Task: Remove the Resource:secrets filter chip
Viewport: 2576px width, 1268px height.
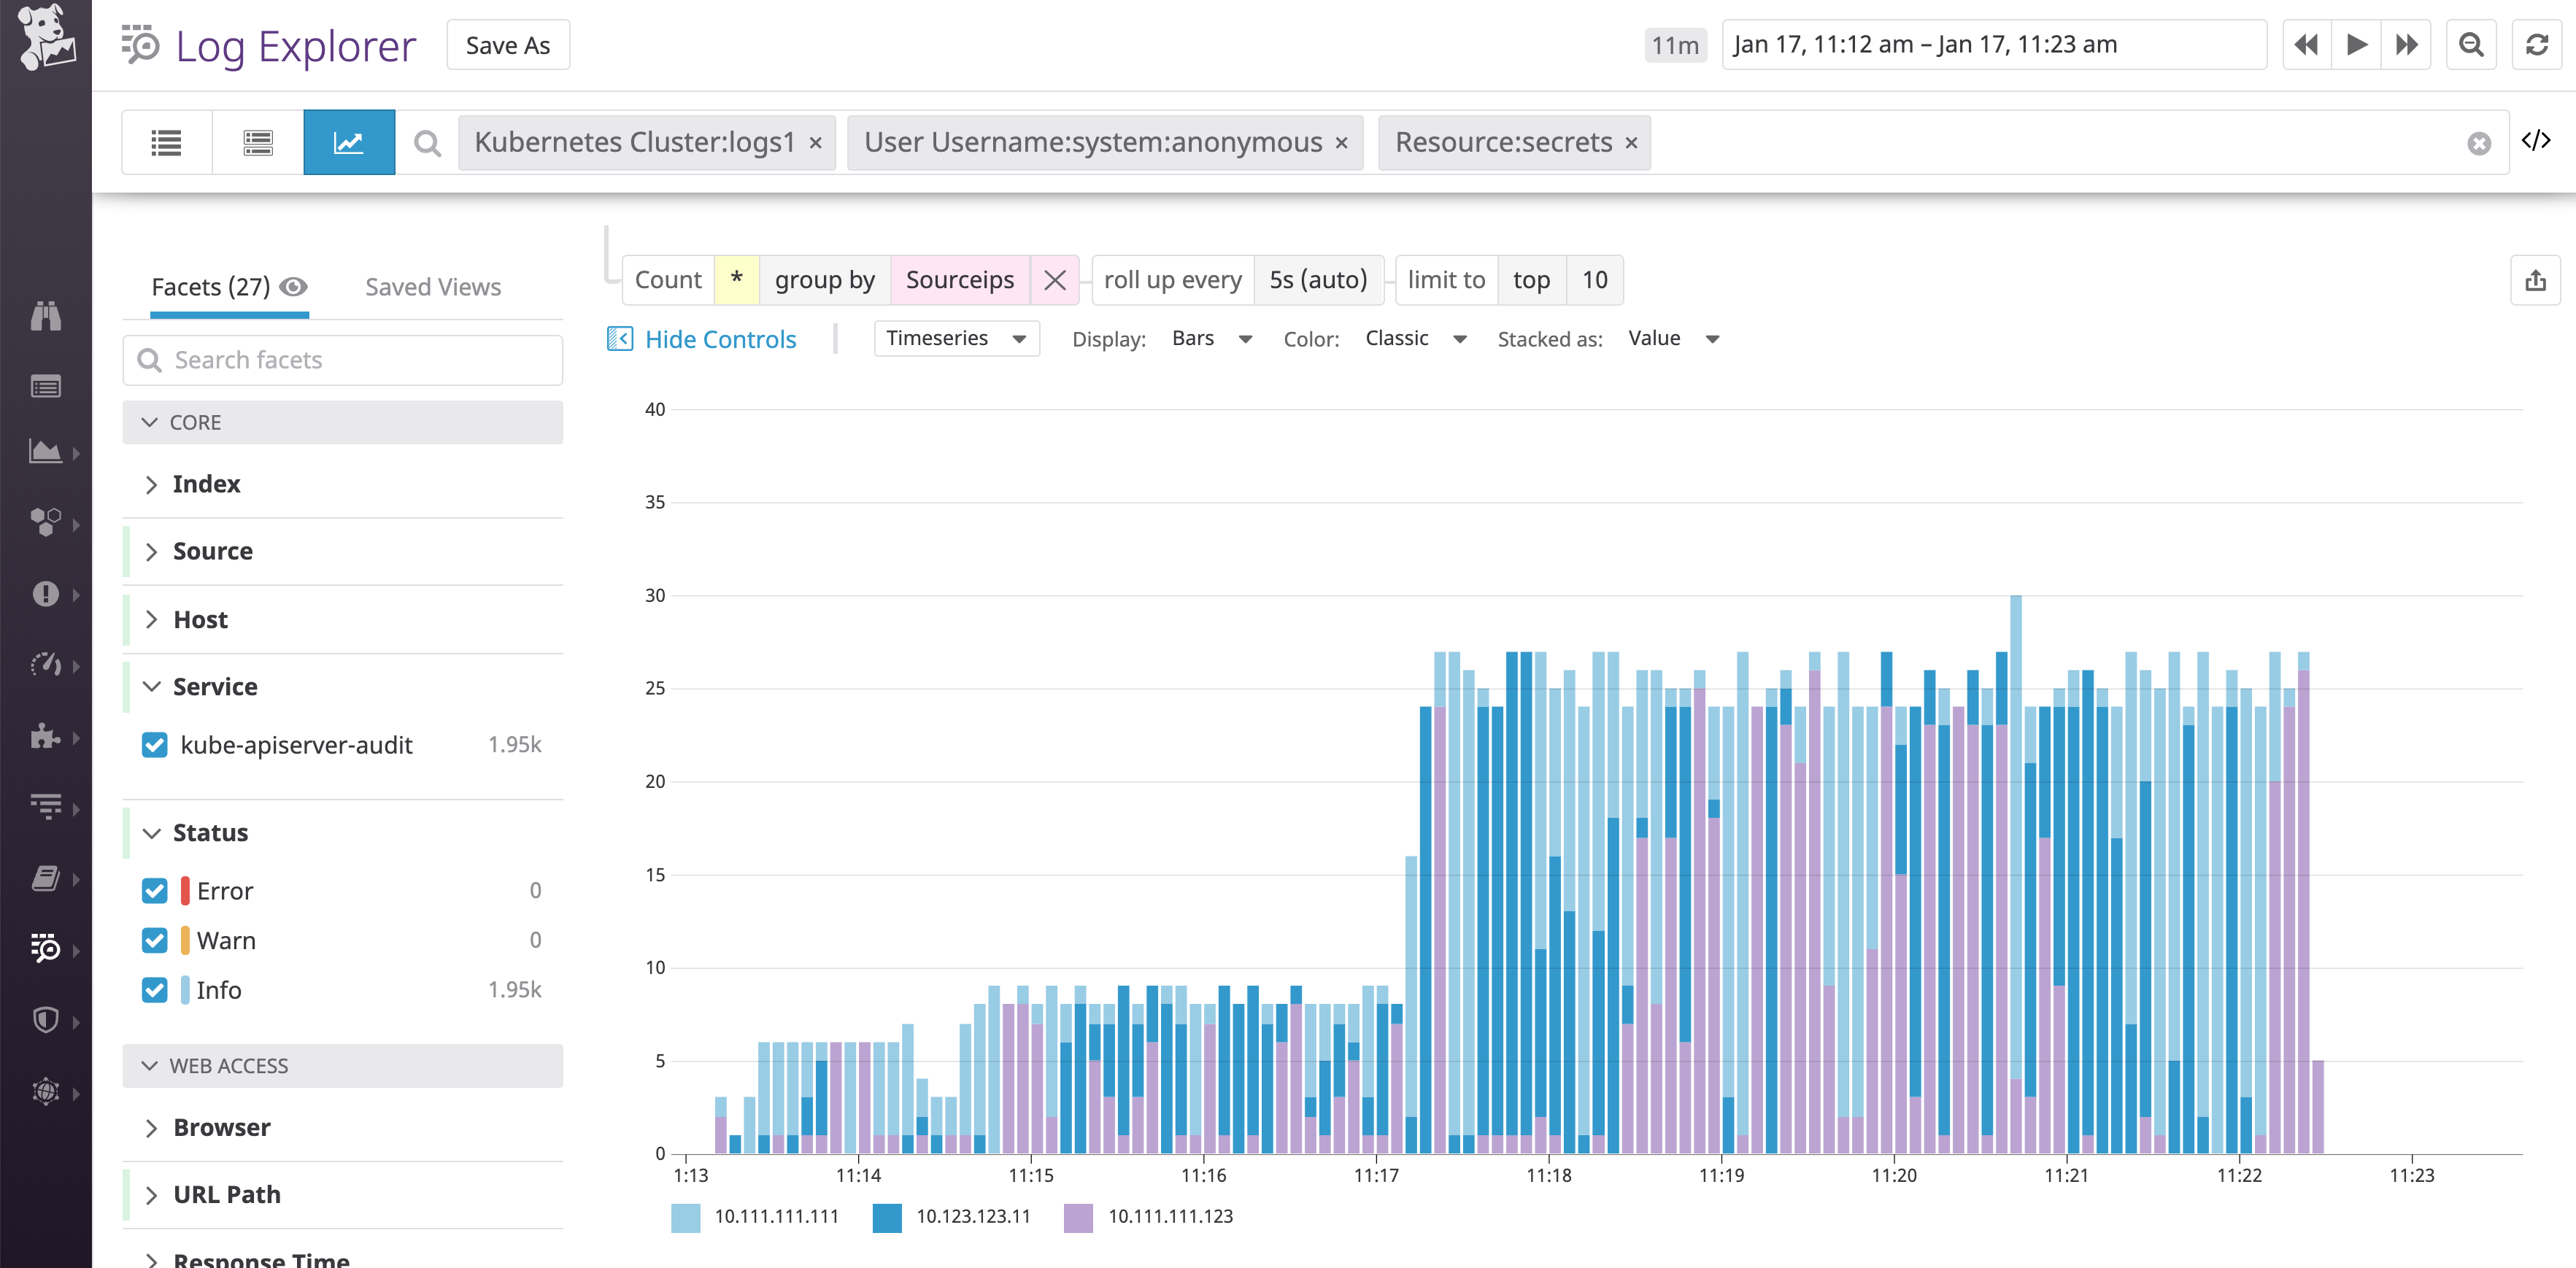Action: [1629, 142]
